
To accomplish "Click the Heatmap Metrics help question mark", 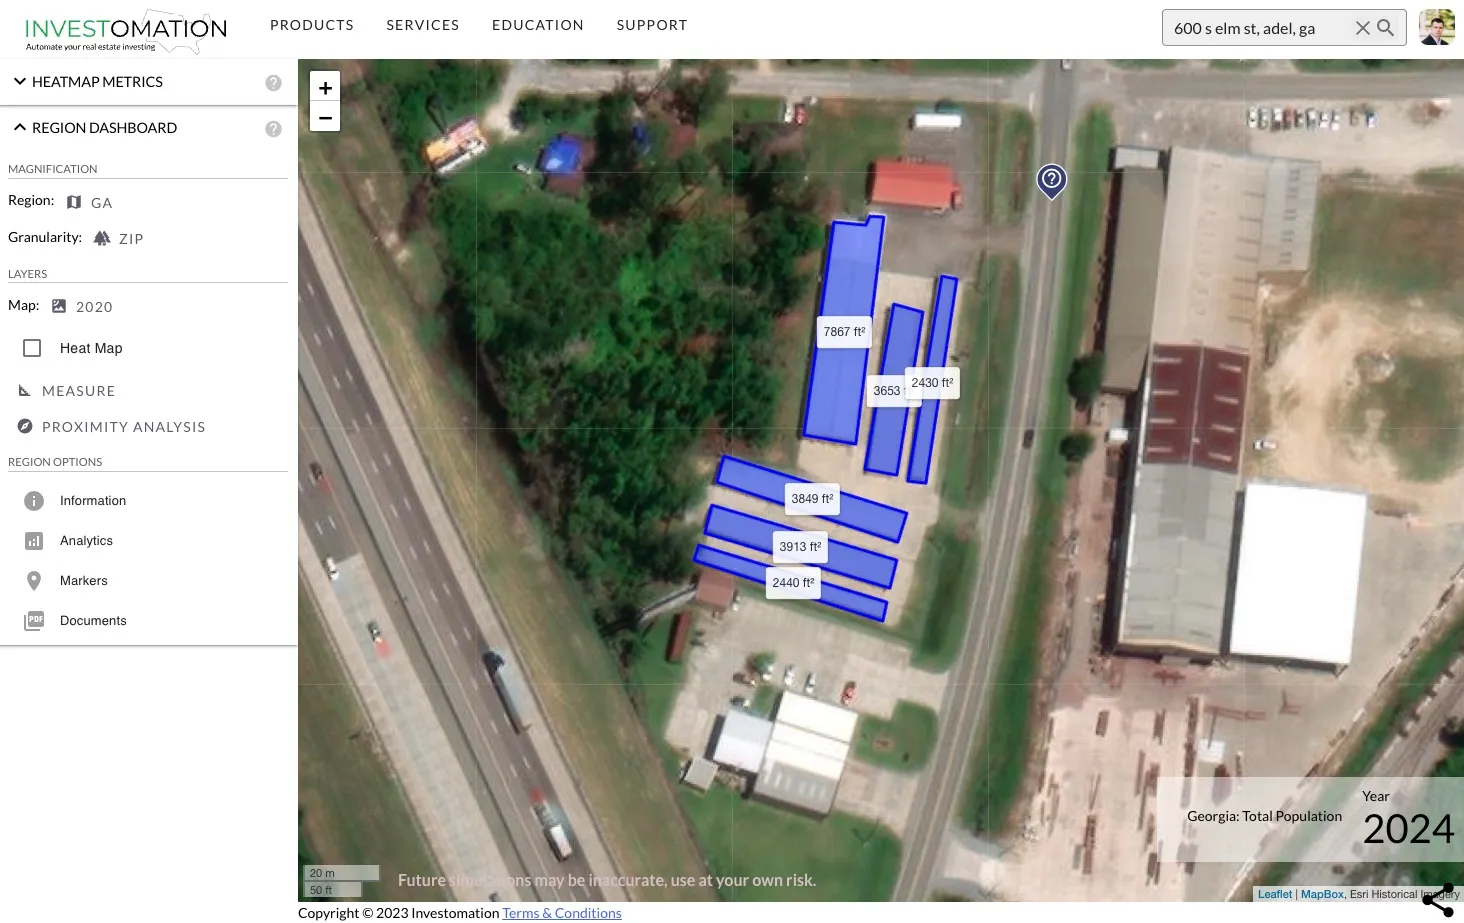I will pos(273,82).
